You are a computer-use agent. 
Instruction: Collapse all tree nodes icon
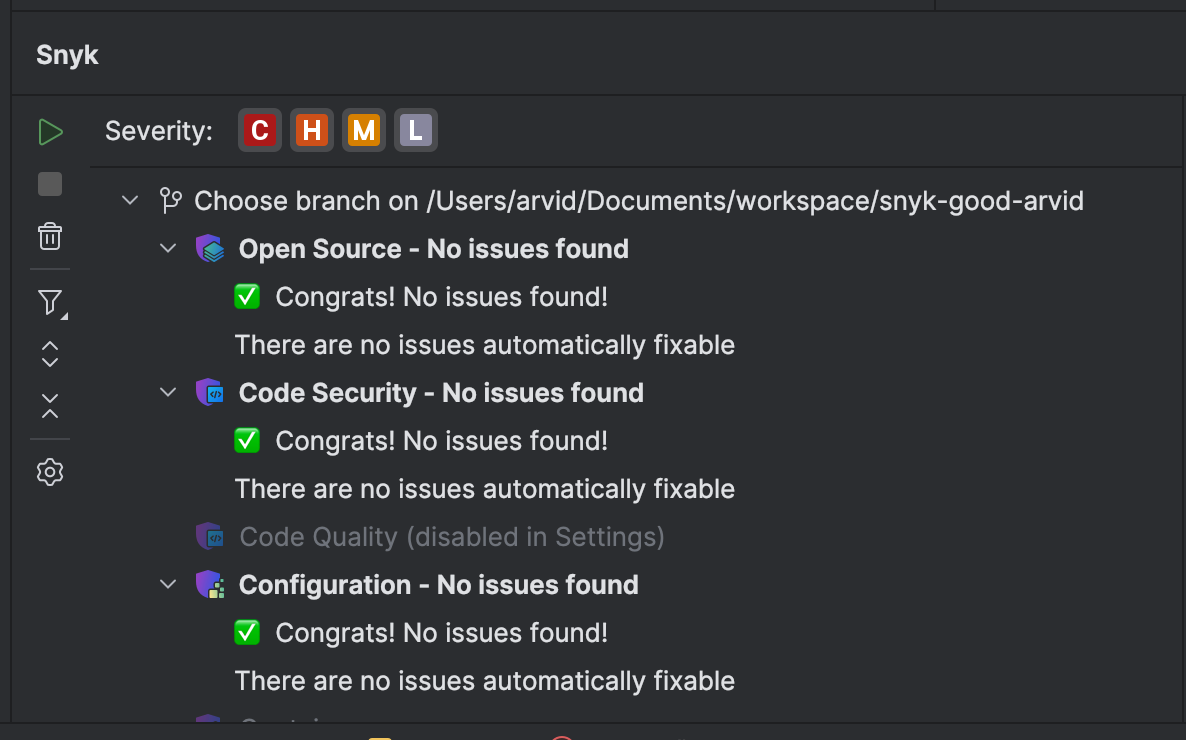(50, 406)
